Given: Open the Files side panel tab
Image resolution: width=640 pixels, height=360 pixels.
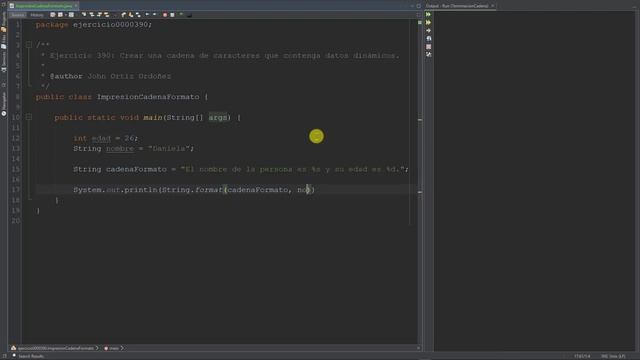Looking at the screenshot, I should click(4, 41).
